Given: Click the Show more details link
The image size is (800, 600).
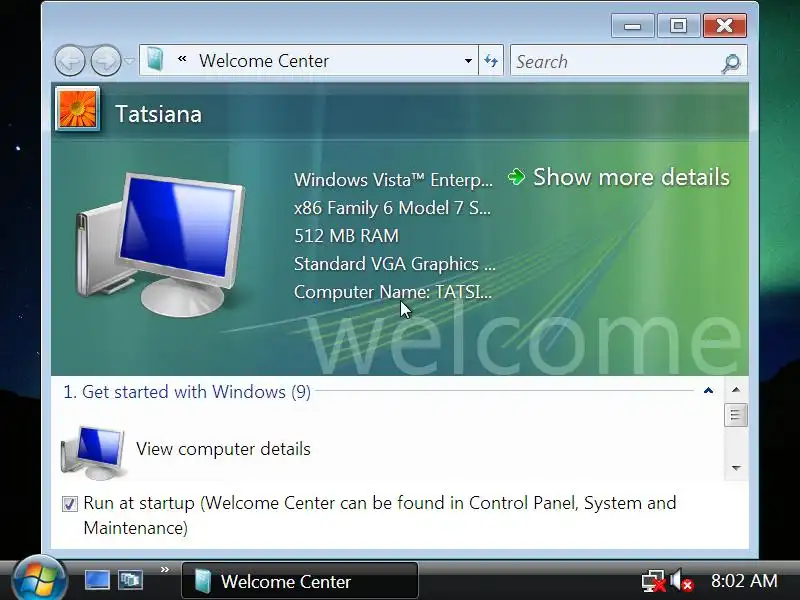Looking at the screenshot, I should (x=631, y=177).
